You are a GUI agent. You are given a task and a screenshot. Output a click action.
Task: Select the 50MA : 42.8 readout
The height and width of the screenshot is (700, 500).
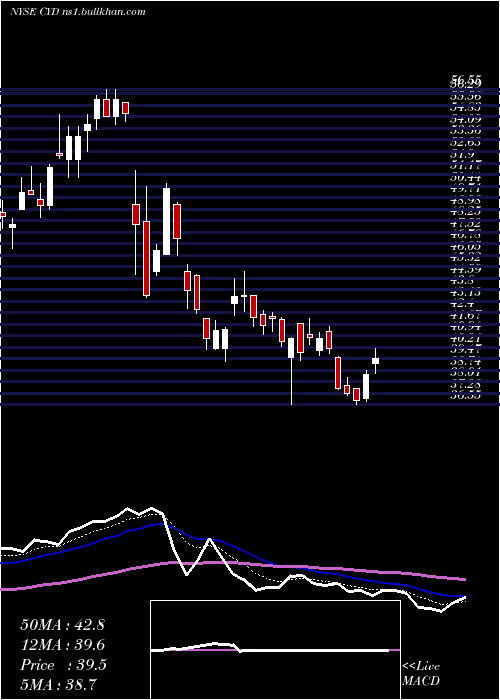(x=62, y=625)
